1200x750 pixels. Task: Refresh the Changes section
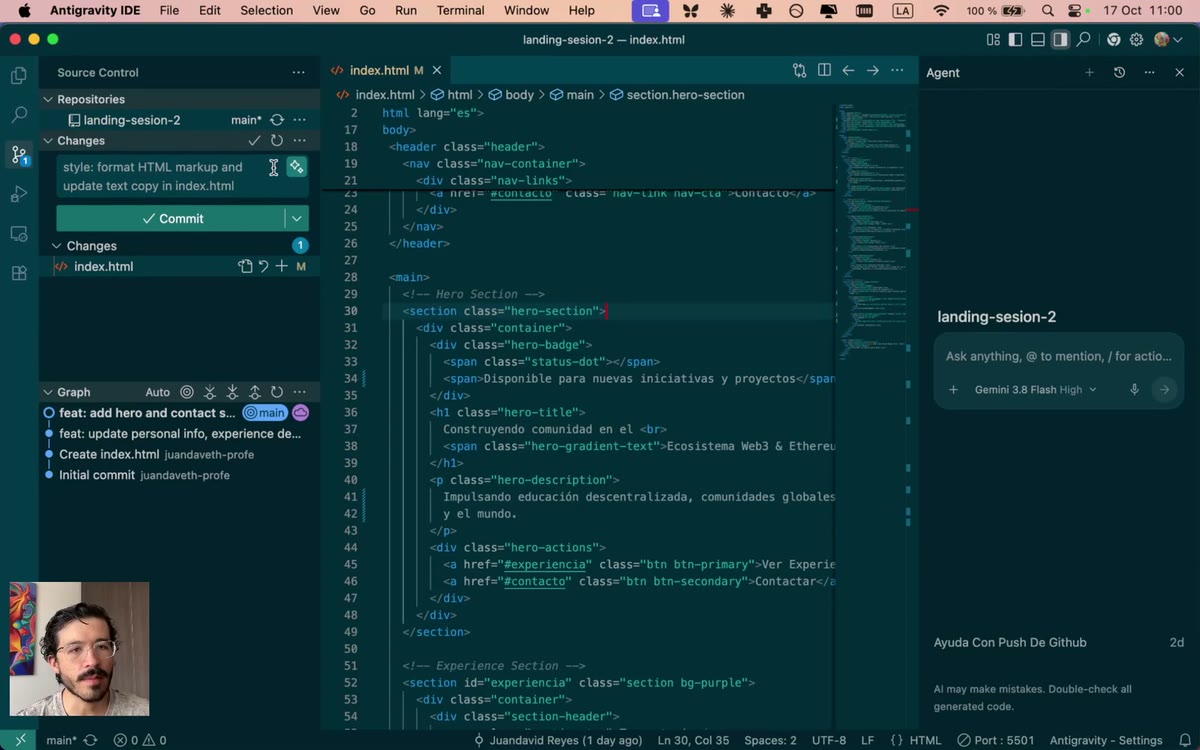point(277,141)
